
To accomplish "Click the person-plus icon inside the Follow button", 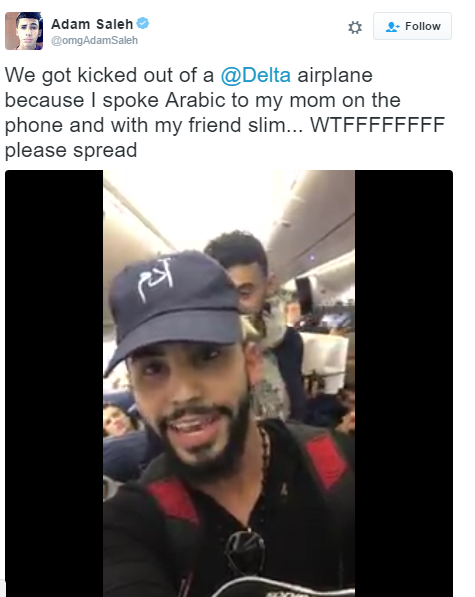I will [392, 27].
